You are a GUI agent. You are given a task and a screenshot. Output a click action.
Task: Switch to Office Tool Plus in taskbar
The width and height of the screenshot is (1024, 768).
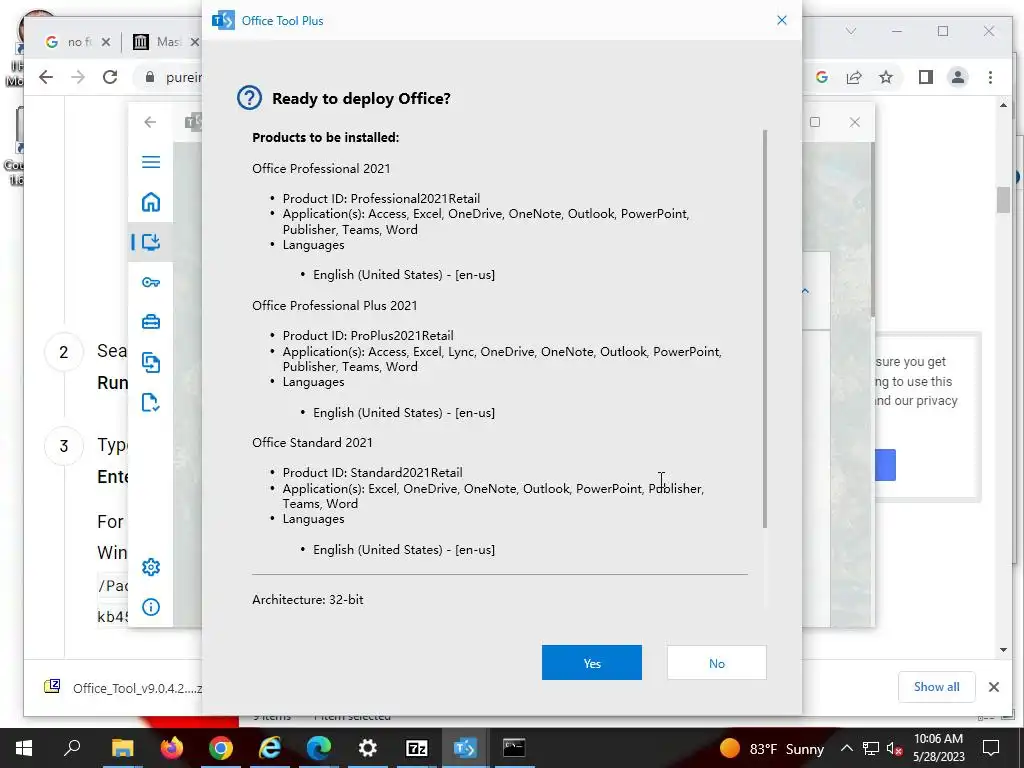pyautogui.click(x=465, y=748)
